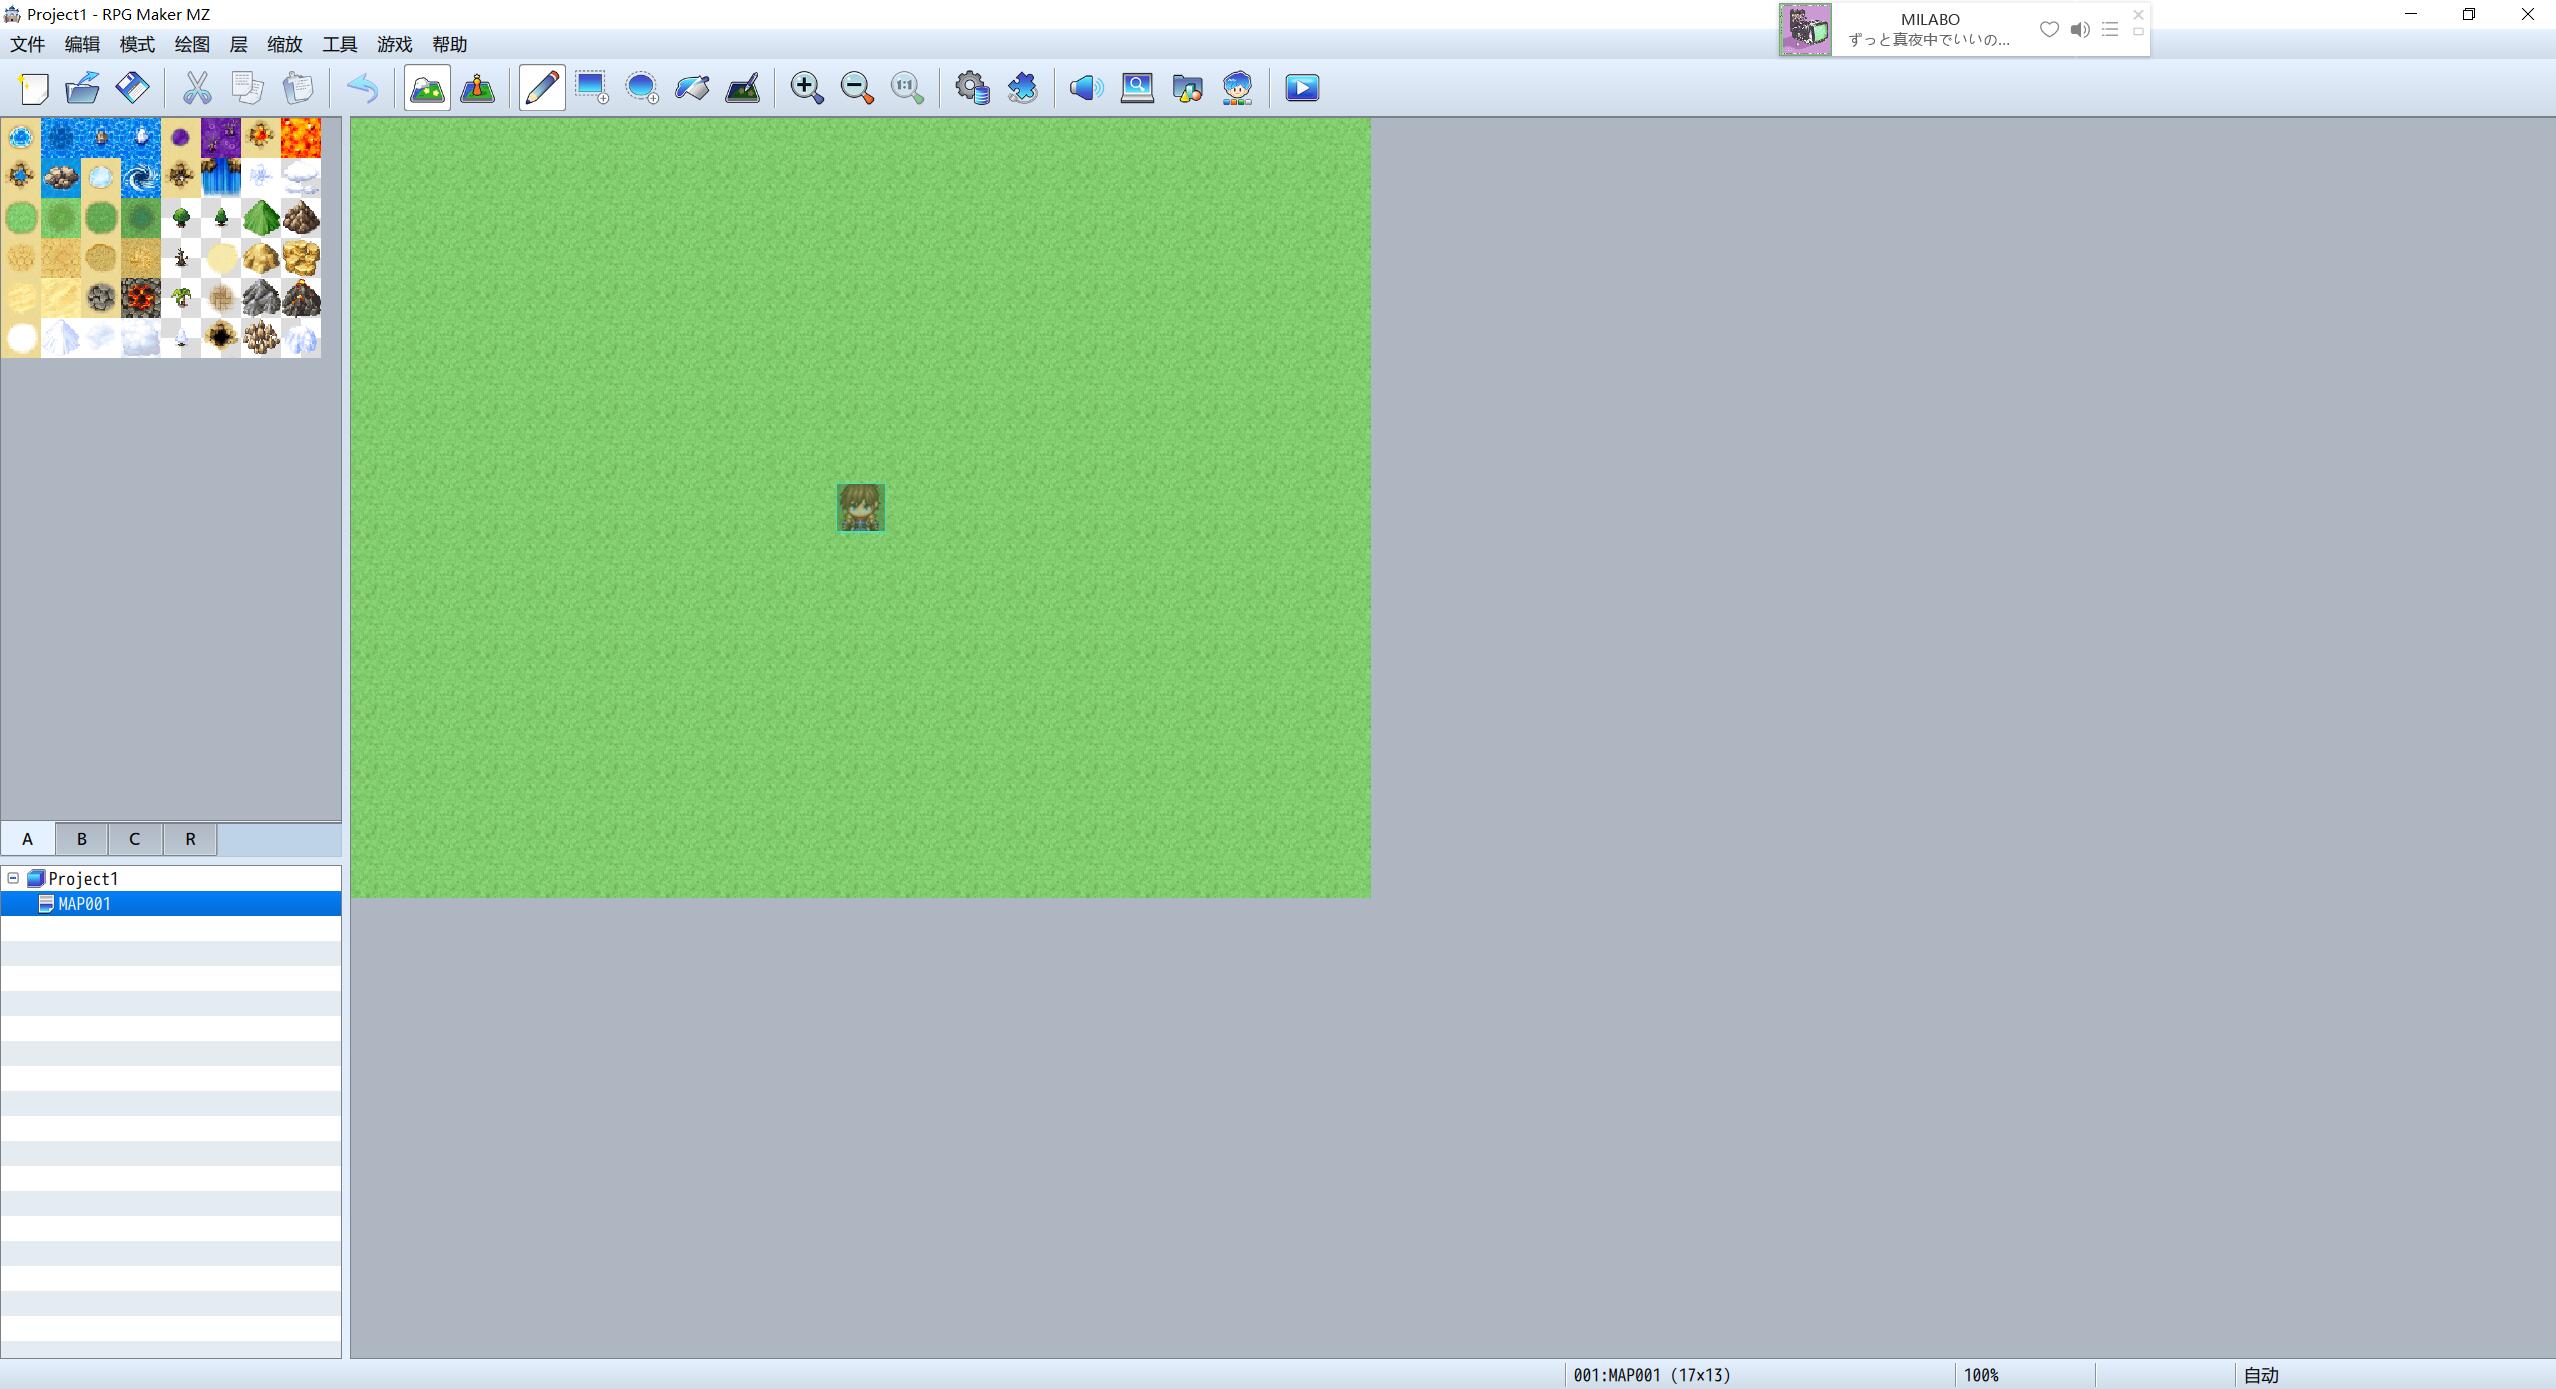Click the Undo arrow icon
This screenshot has height=1389, width=2556.
[x=362, y=88]
